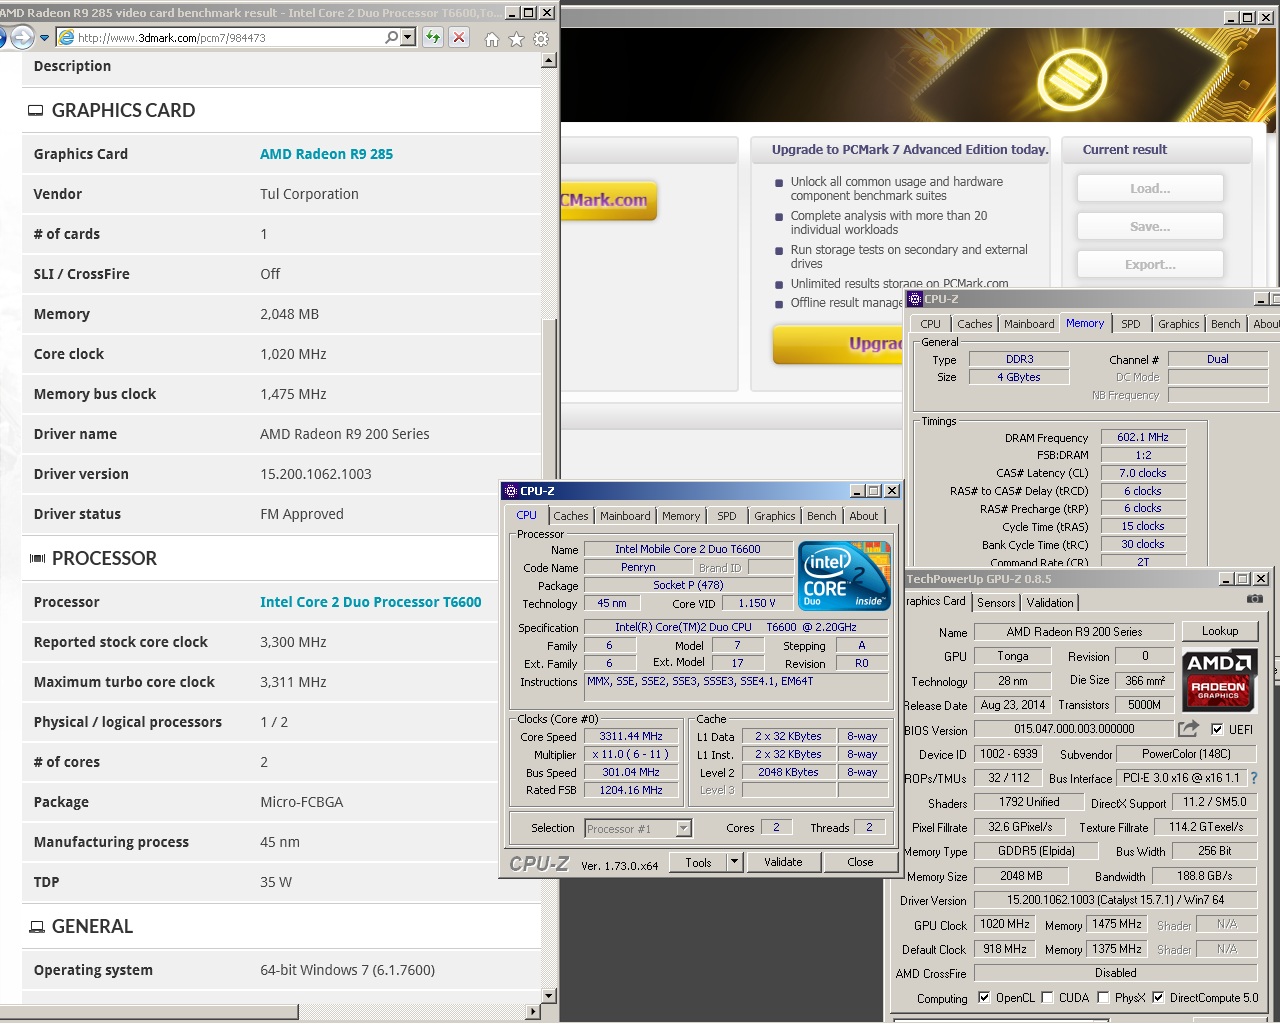
Task: Open the recent pages arrow beside forward button
Action: point(44,38)
